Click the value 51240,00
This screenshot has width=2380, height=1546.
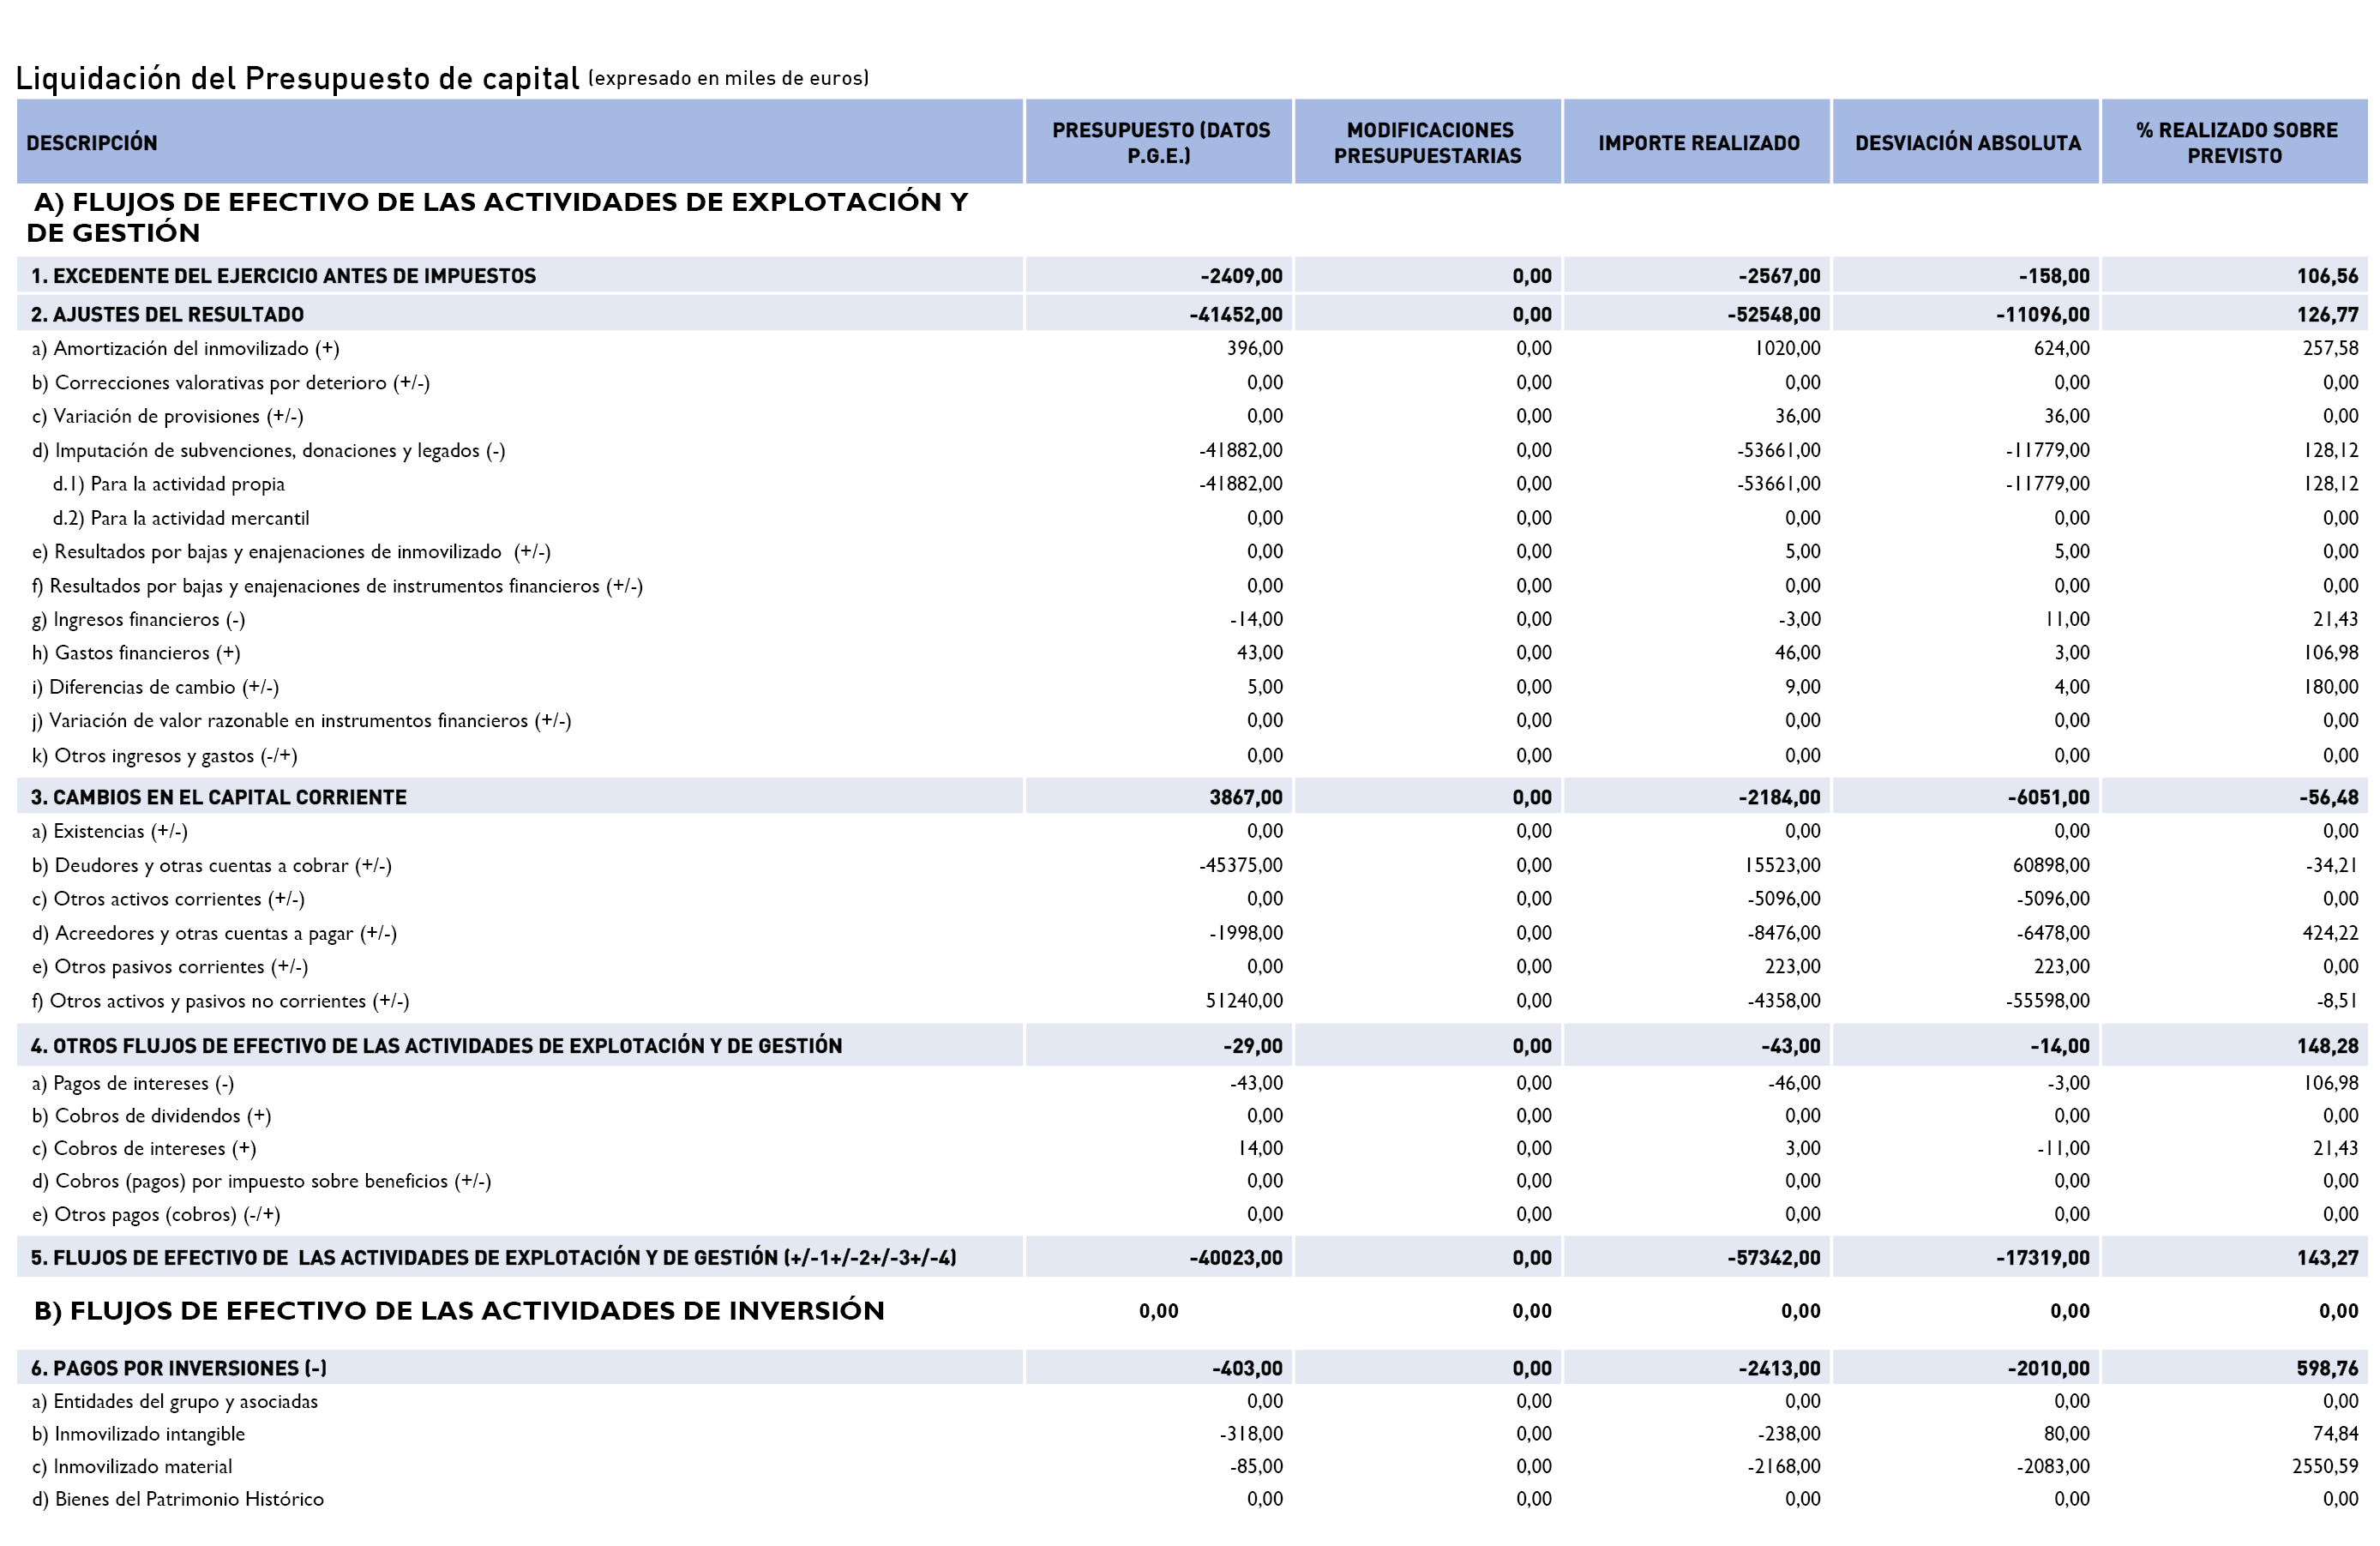[1244, 1001]
